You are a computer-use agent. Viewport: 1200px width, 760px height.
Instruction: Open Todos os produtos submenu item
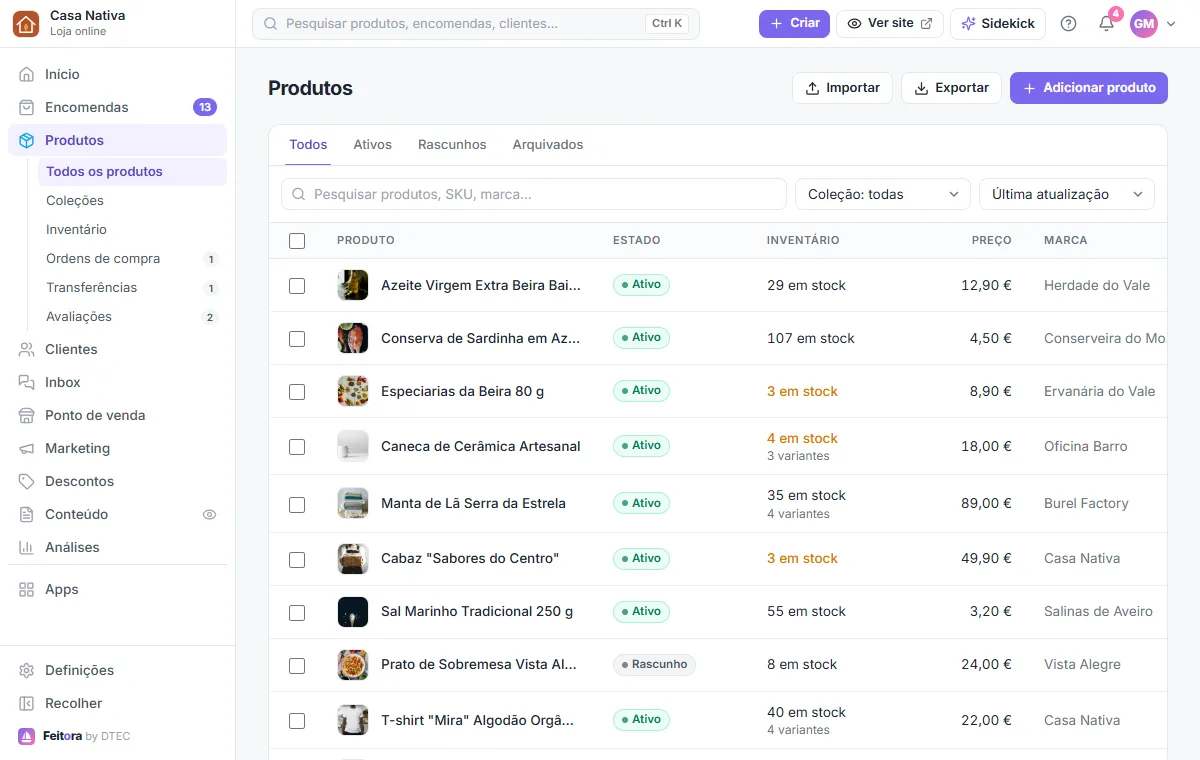(132, 171)
